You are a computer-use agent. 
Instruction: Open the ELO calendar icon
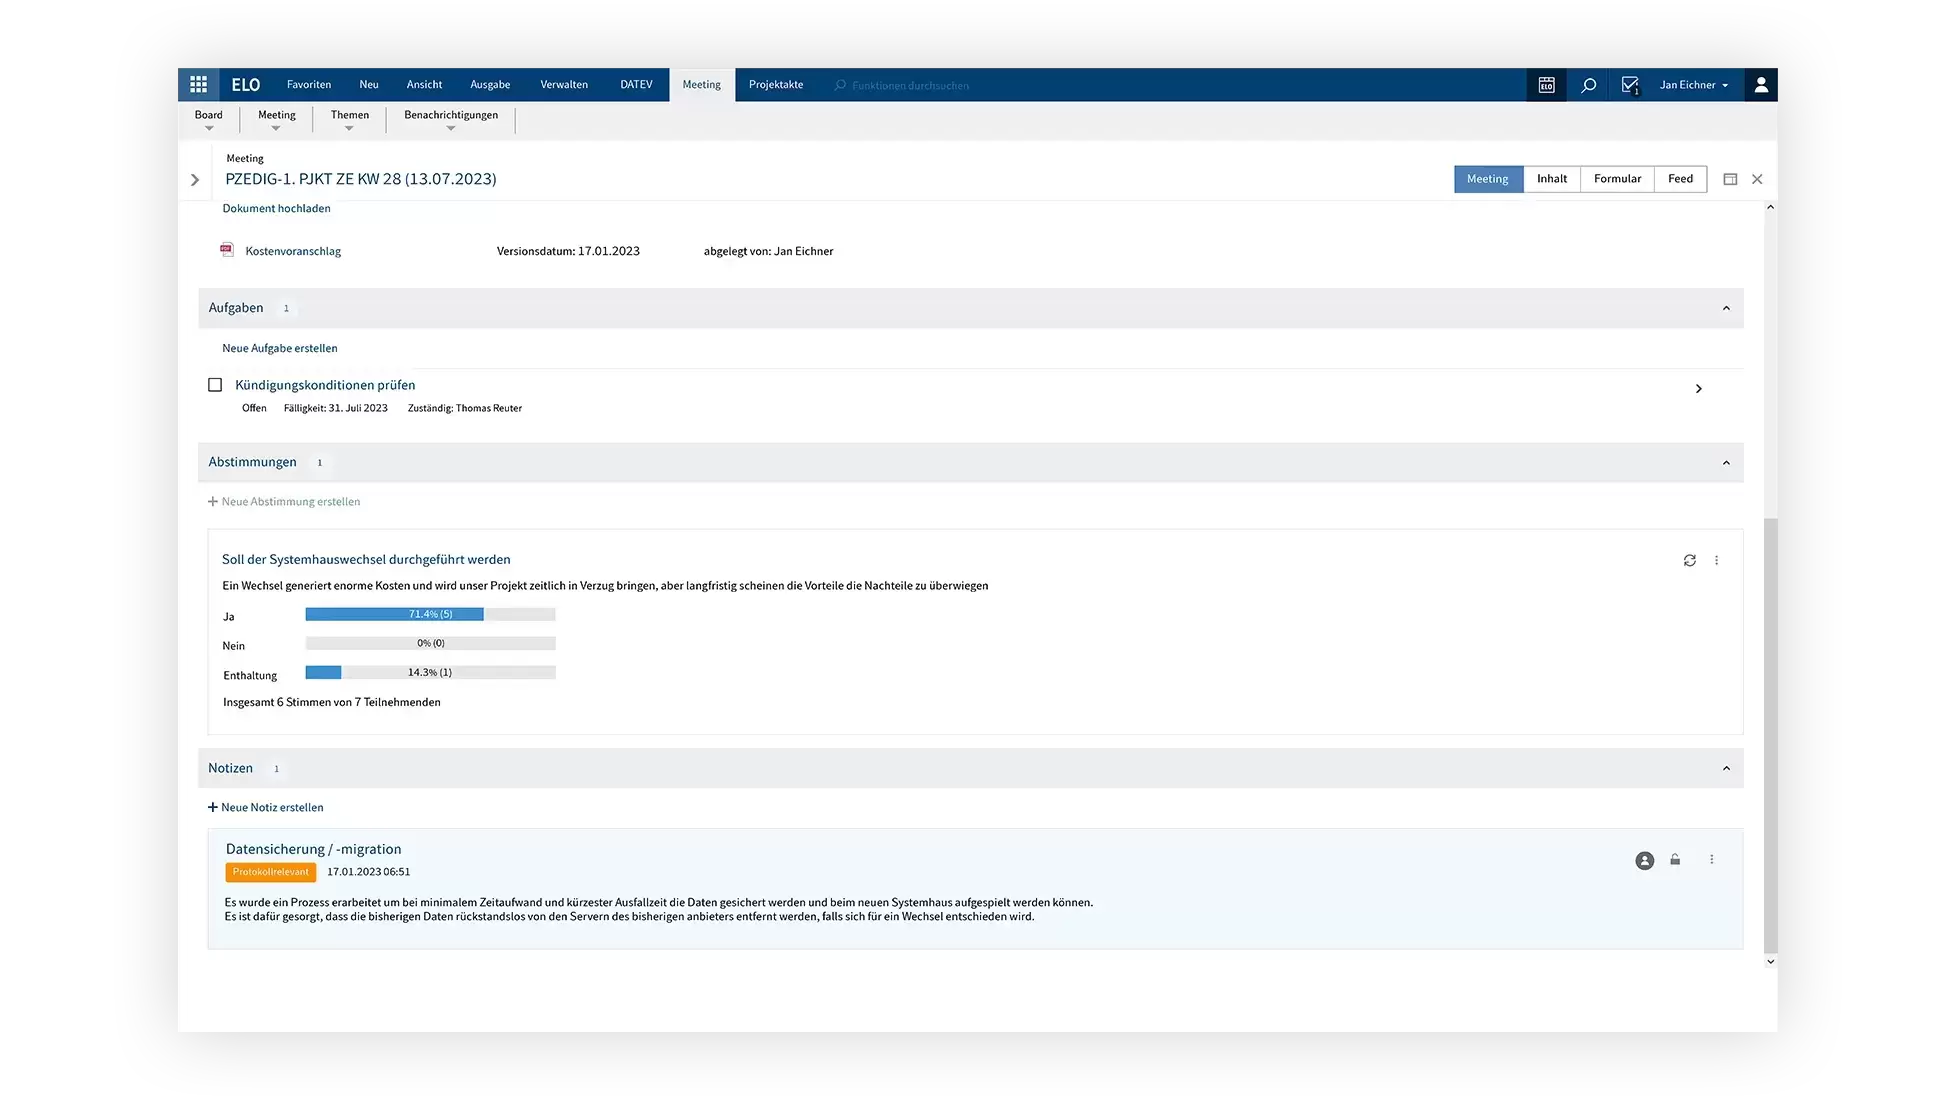(x=1546, y=85)
